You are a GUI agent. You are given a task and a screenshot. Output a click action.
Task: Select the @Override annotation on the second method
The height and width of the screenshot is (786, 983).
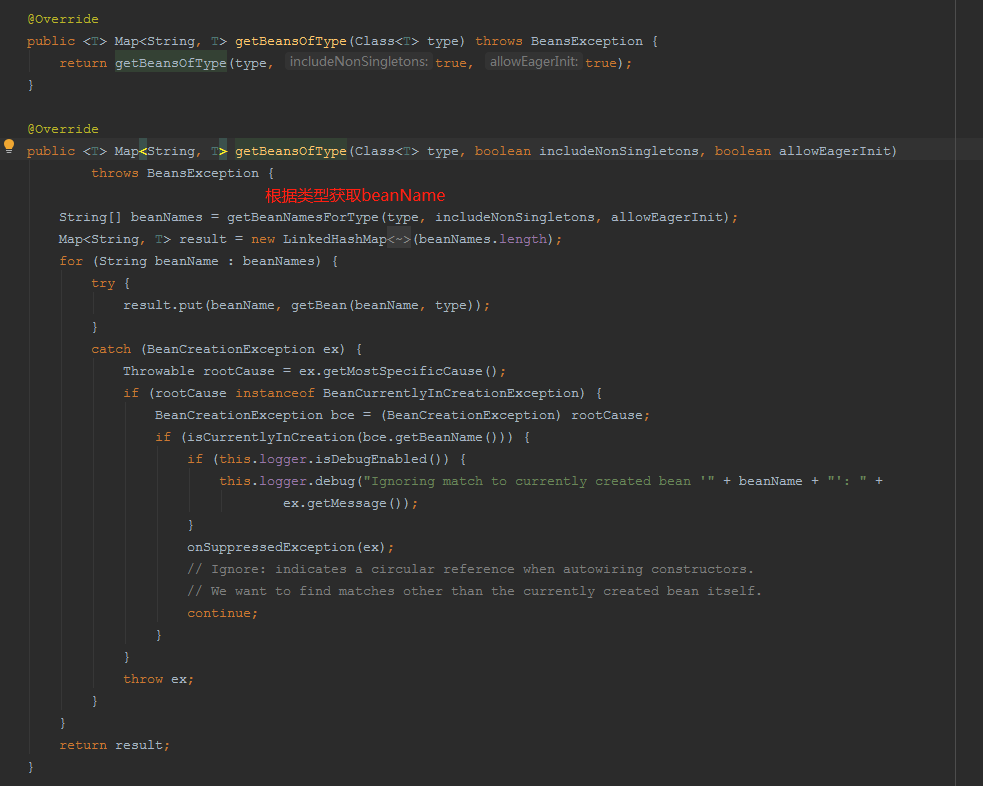click(x=62, y=128)
